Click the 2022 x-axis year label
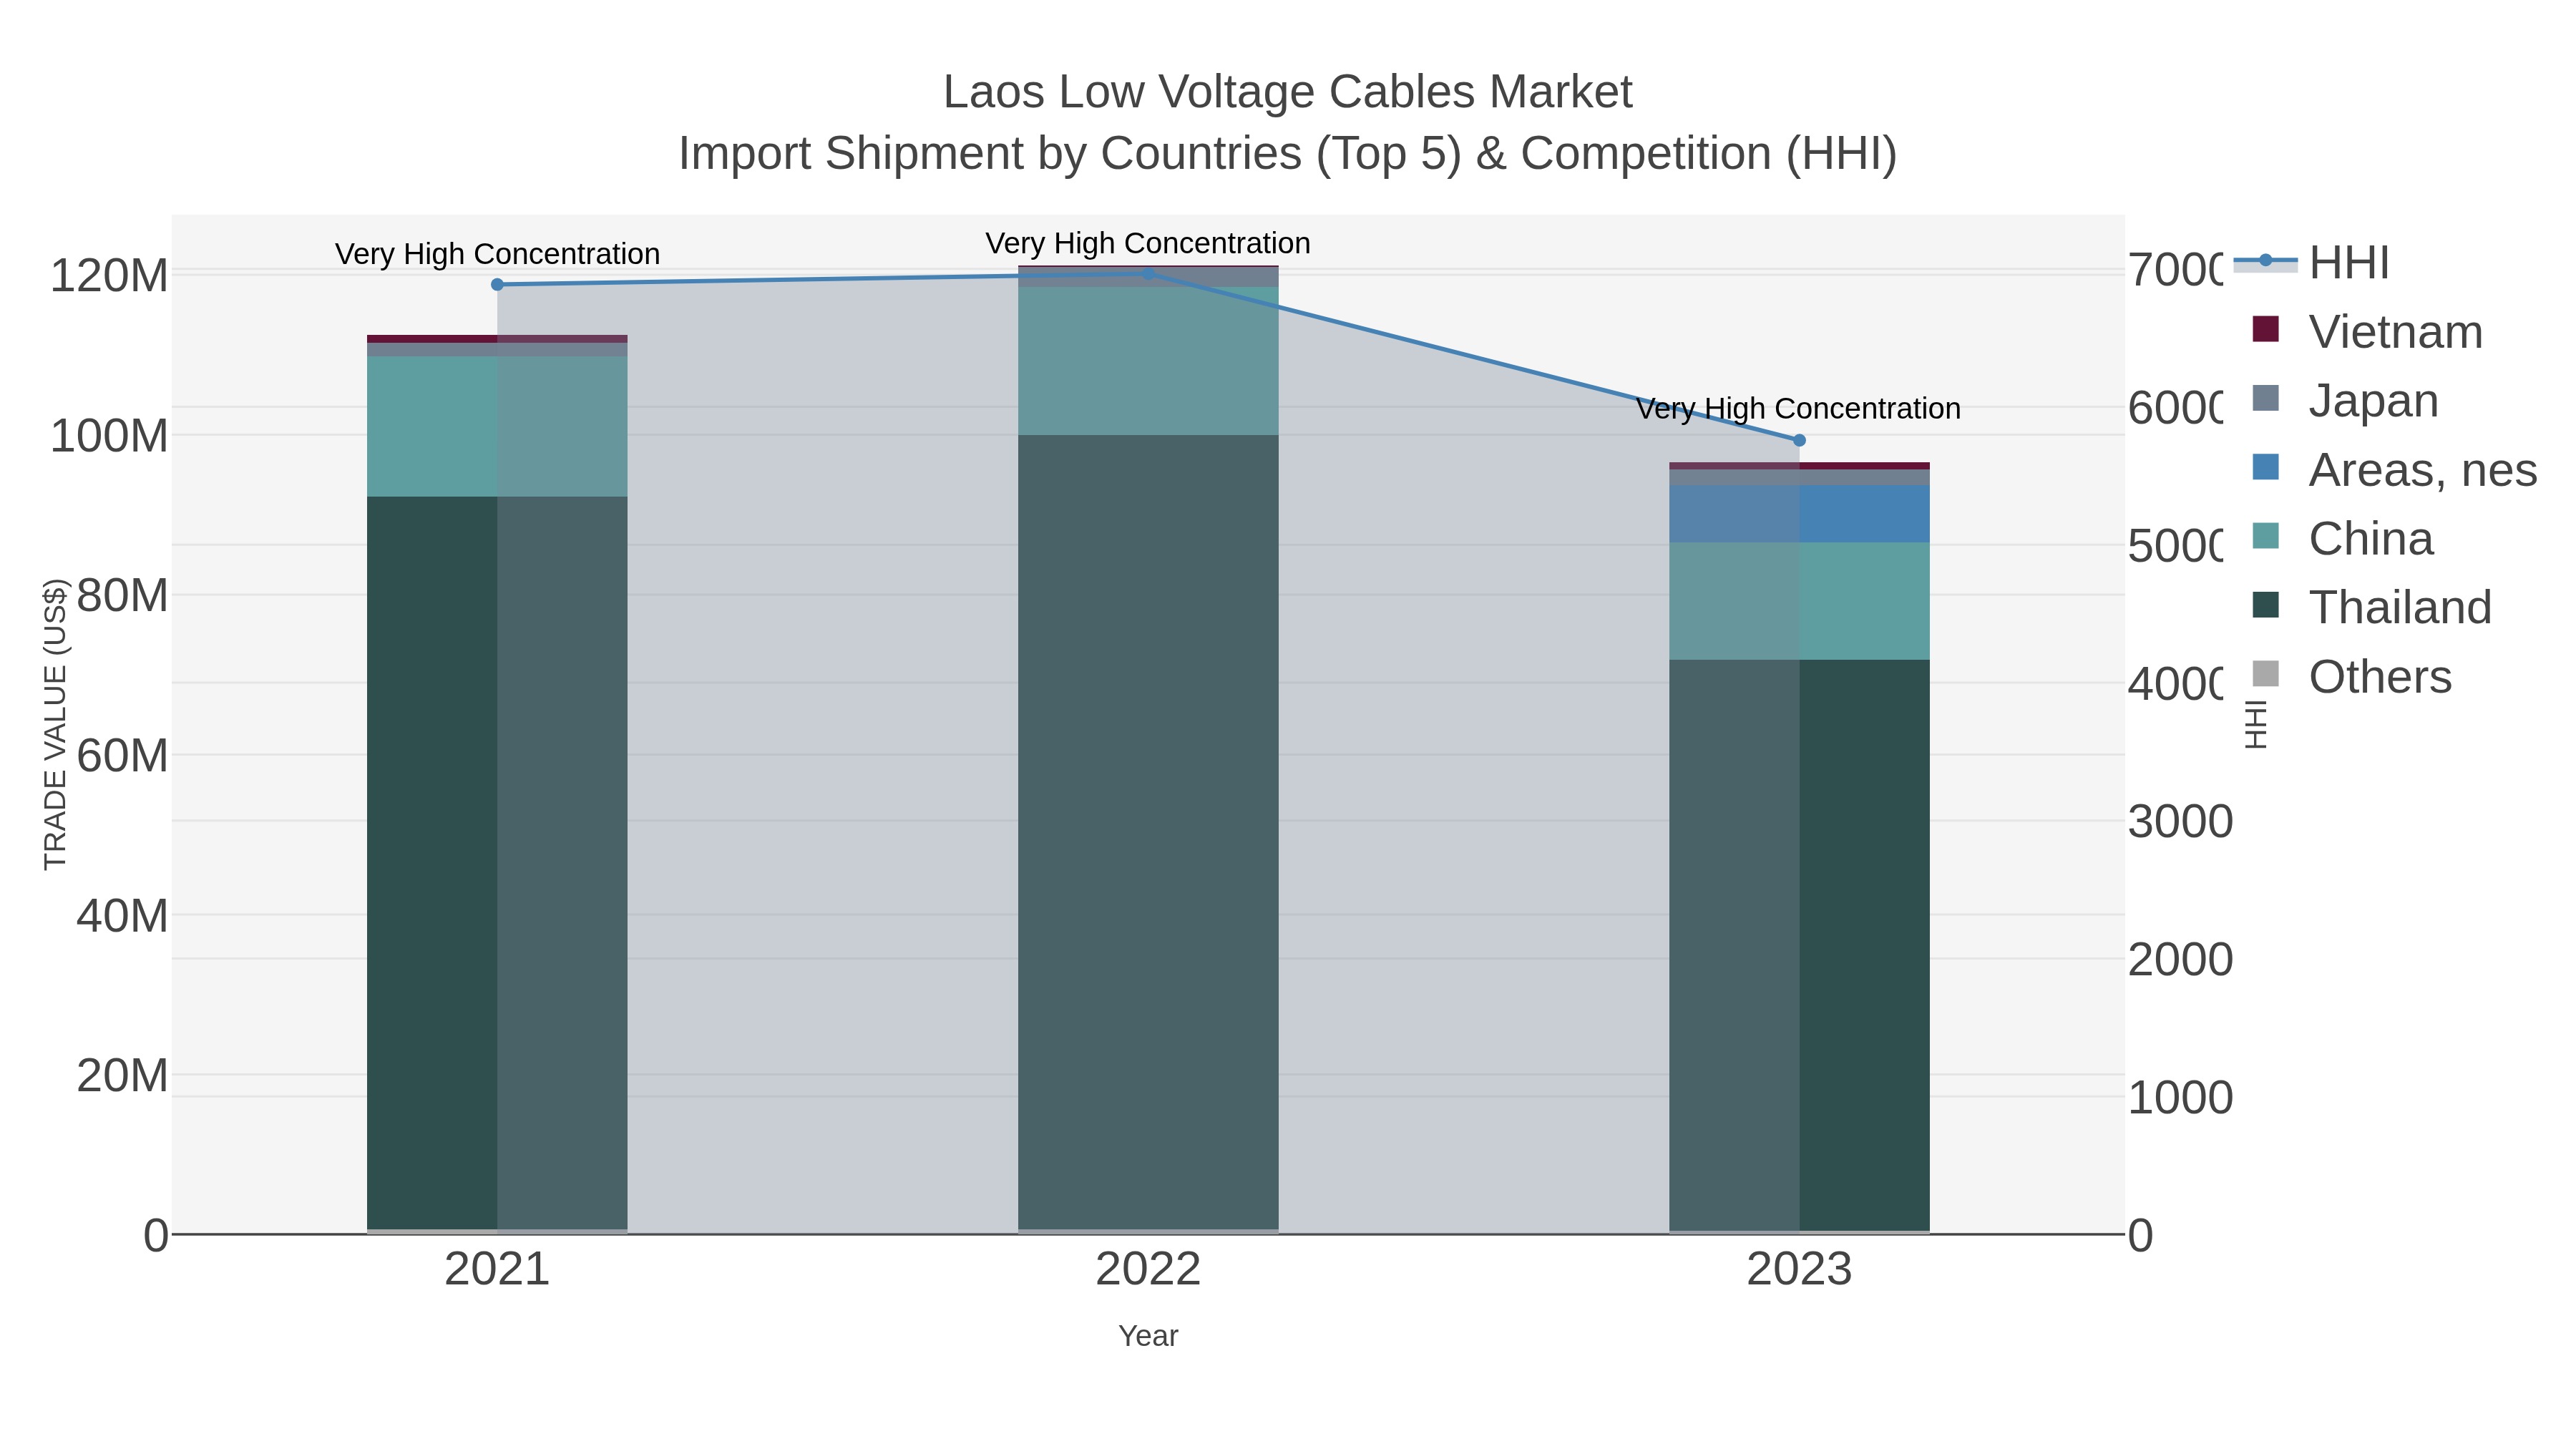 click(x=1148, y=1270)
